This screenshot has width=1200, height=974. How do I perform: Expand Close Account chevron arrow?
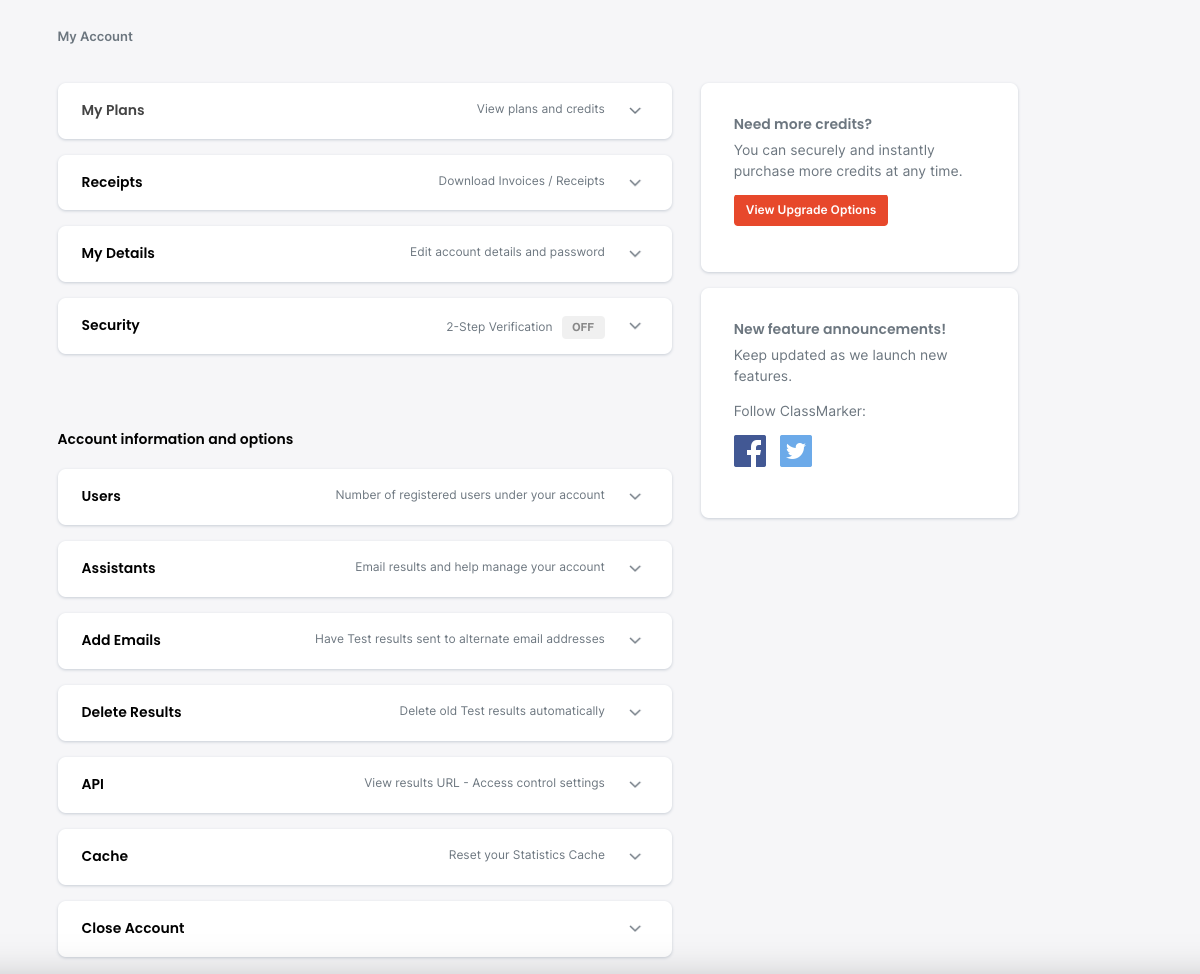pyautogui.click(x=635, y=929)
